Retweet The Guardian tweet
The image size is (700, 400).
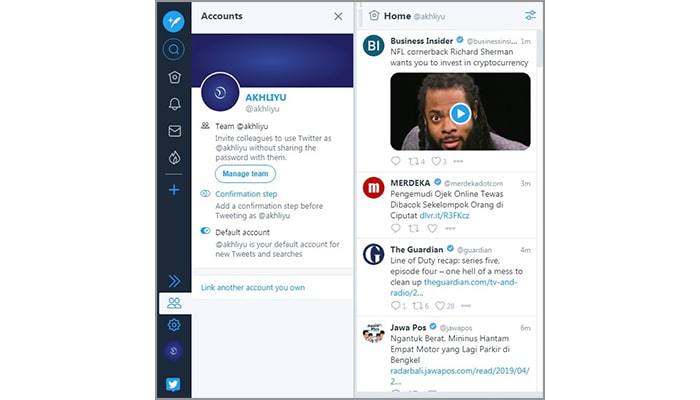point(417,306)
